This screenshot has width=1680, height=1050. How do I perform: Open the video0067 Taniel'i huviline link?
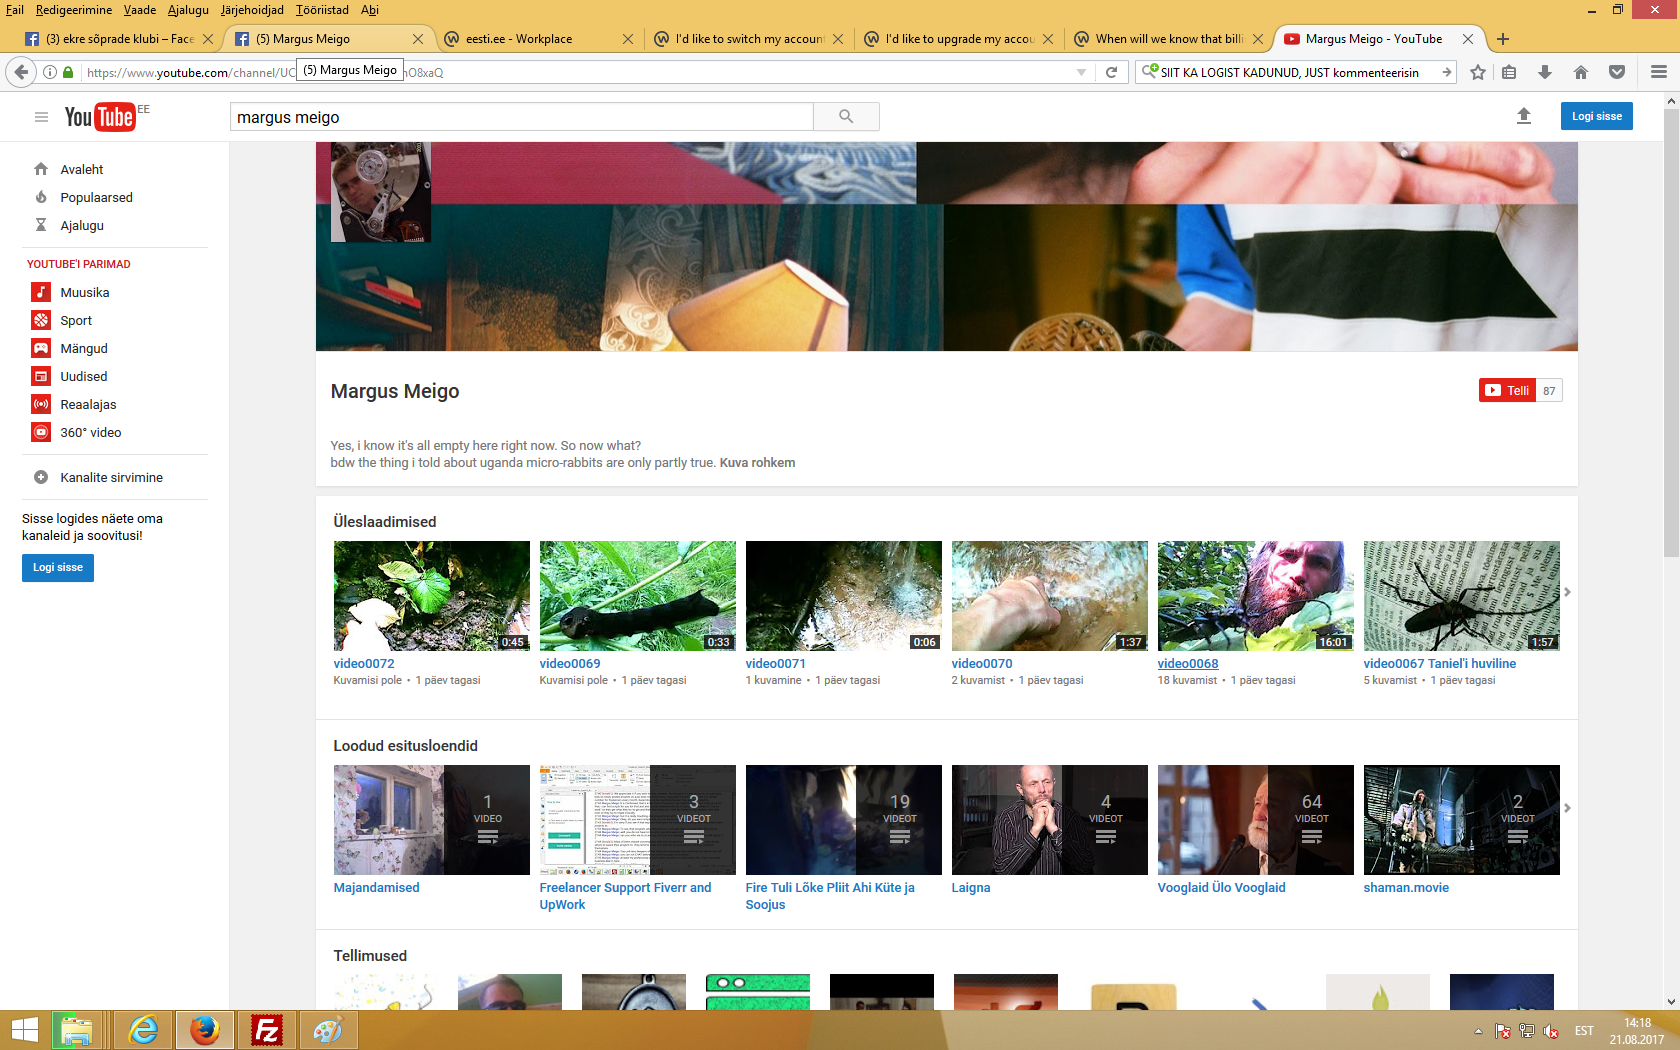click(x=1439, y=663)
